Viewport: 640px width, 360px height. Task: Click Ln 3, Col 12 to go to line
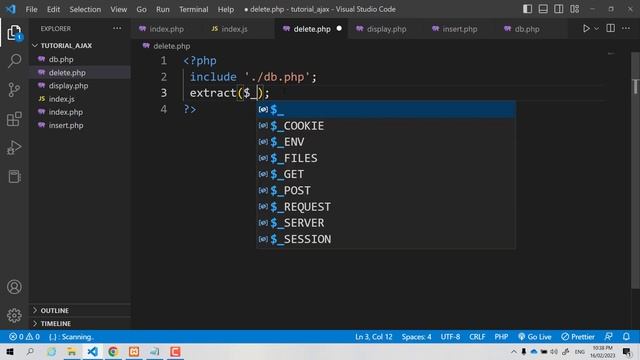click(x=373, y=337)
